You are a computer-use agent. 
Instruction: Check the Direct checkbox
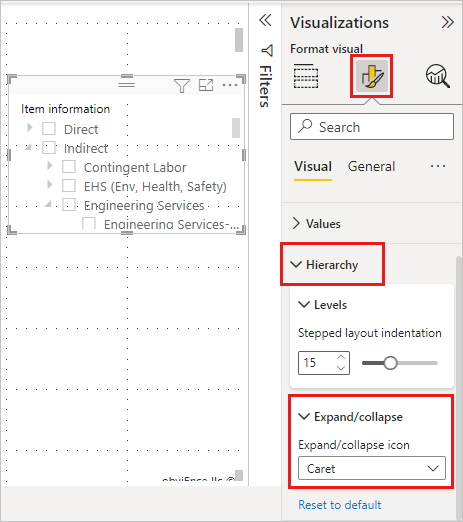tap(49, 129)
